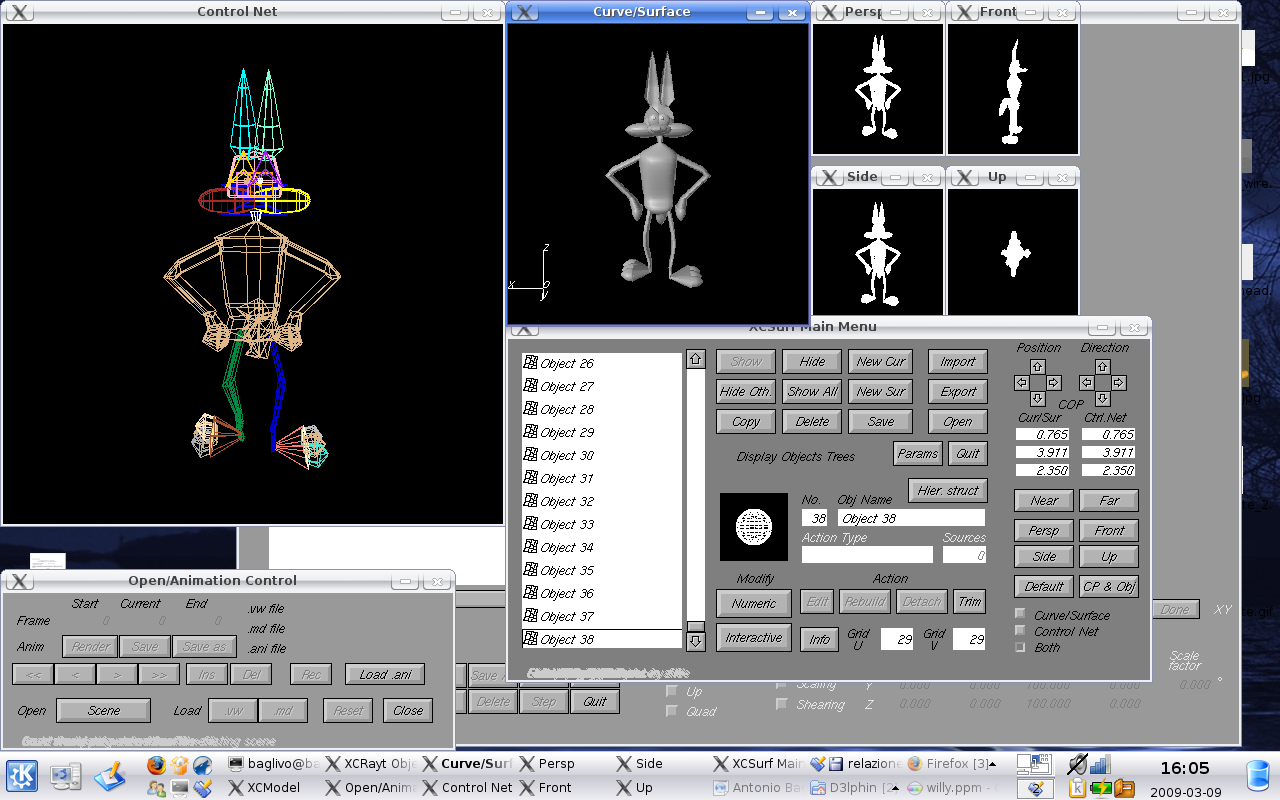Click Position down arrow in XCSurf menu
Viewport: 1280px width, 800px height.
pyautogui.click(x=1037, y=398)
